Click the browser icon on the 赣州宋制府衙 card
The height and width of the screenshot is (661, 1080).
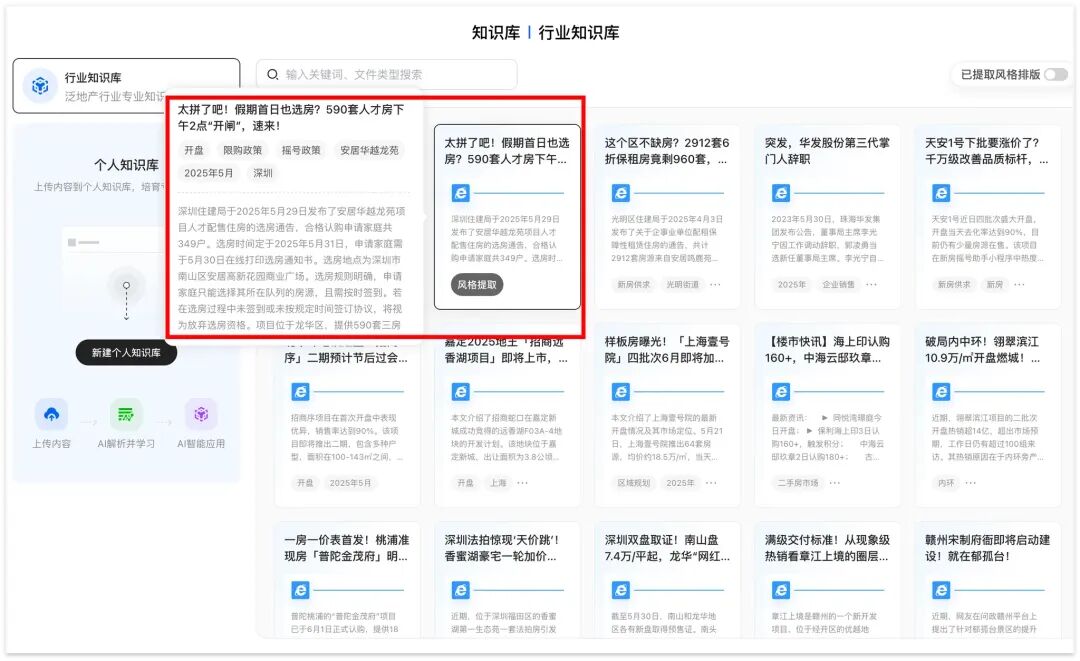click(941, 590)
